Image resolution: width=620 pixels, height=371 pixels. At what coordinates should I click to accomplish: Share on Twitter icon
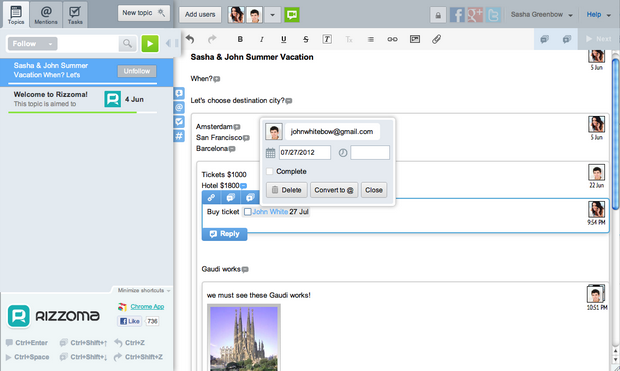click(x=493, y=15)
